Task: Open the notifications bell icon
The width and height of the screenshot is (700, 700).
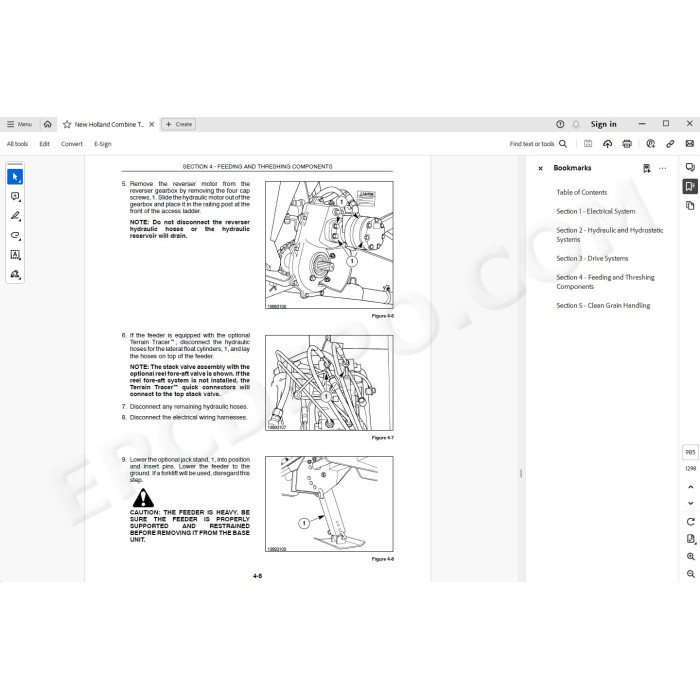Action: coord(576,124)
